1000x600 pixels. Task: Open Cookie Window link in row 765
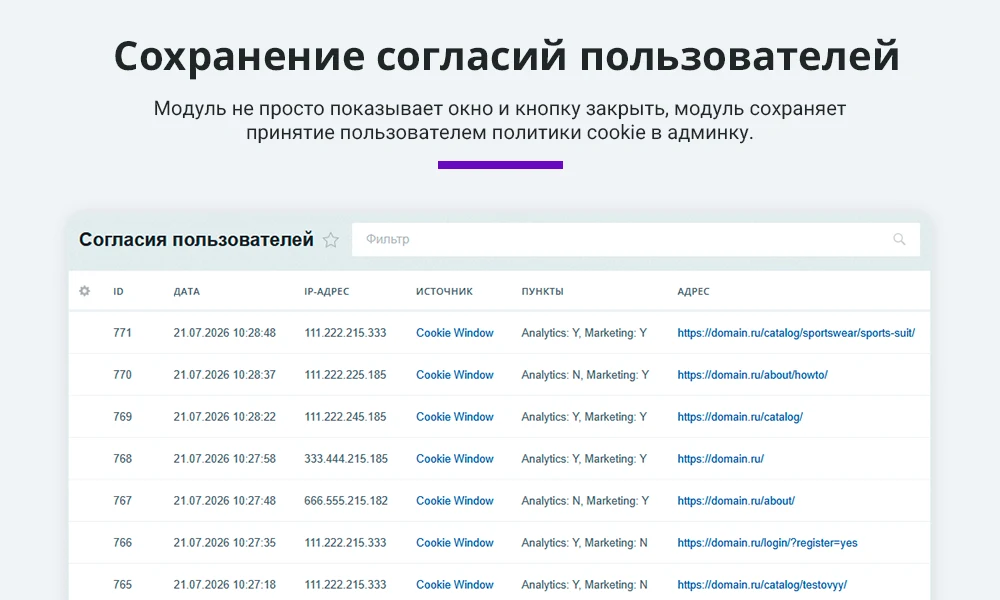(455, 585)
